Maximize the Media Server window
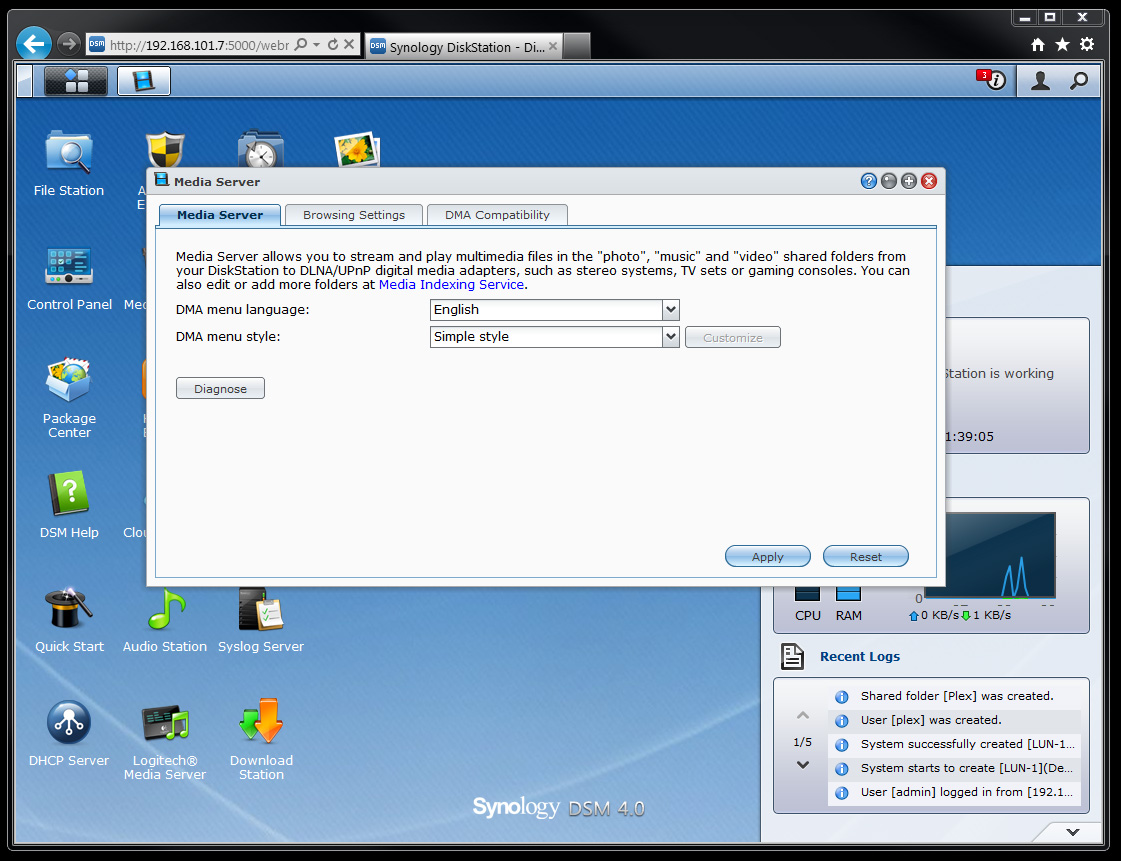Viewport: 1121px width, 861px height. coord(909,181)
